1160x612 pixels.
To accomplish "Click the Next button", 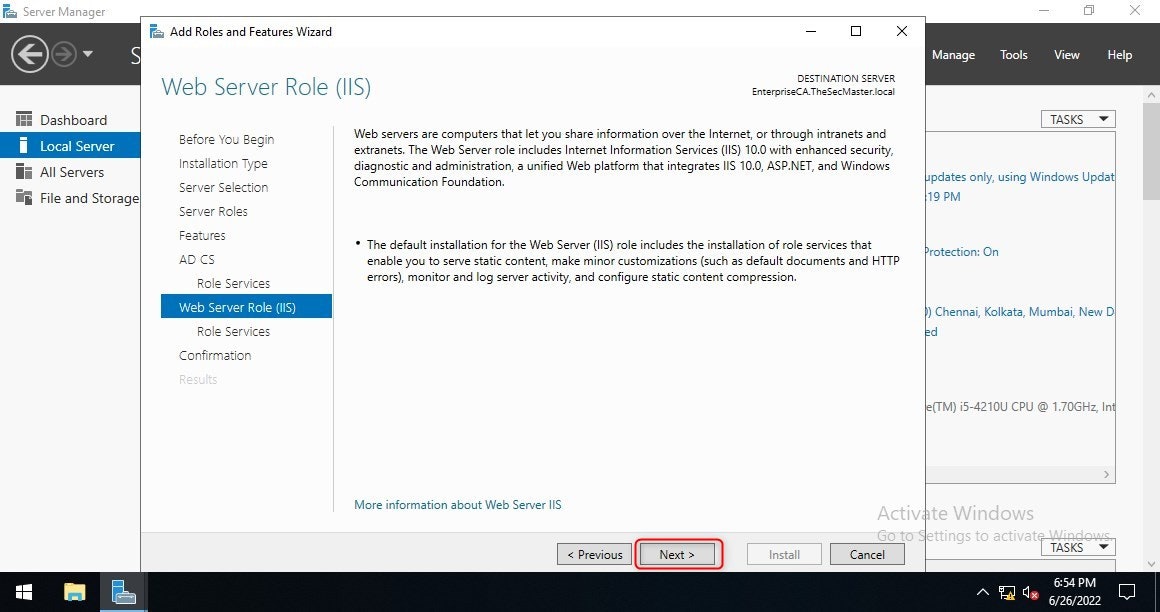I will tap(678, 554).
